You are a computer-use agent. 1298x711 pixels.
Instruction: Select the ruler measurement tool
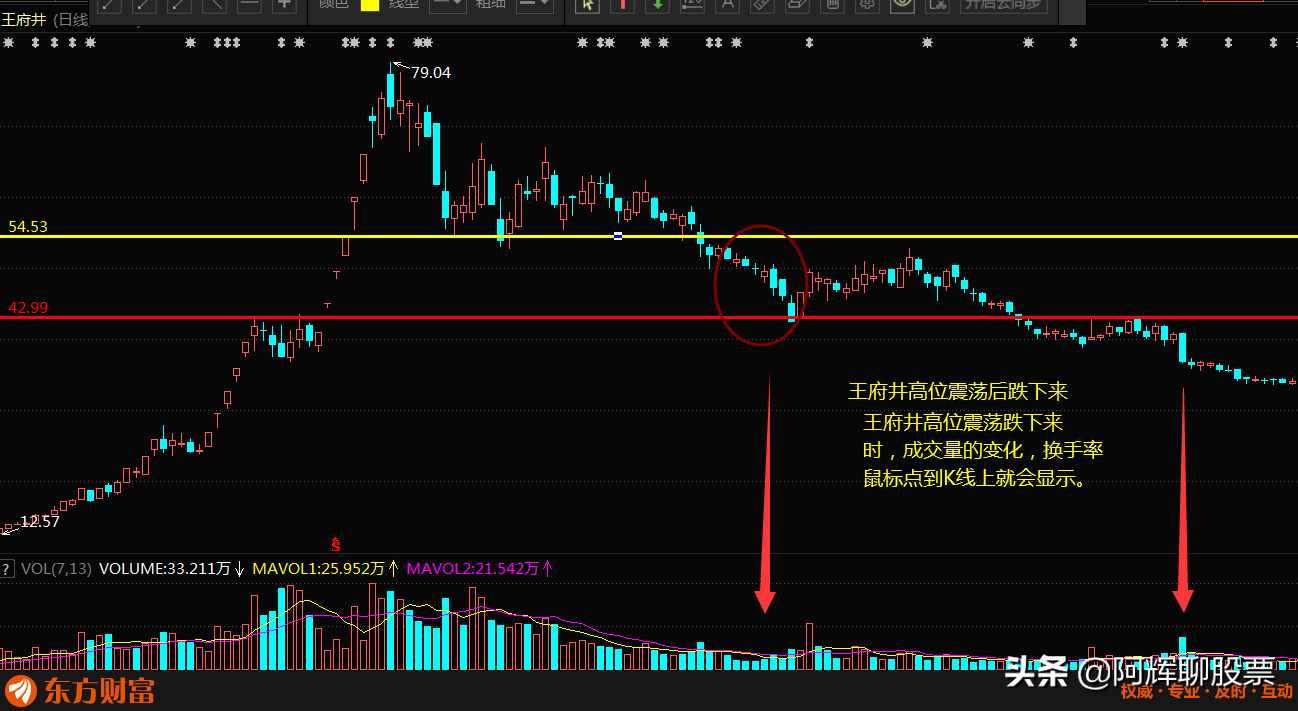click(x=762, y=5)
